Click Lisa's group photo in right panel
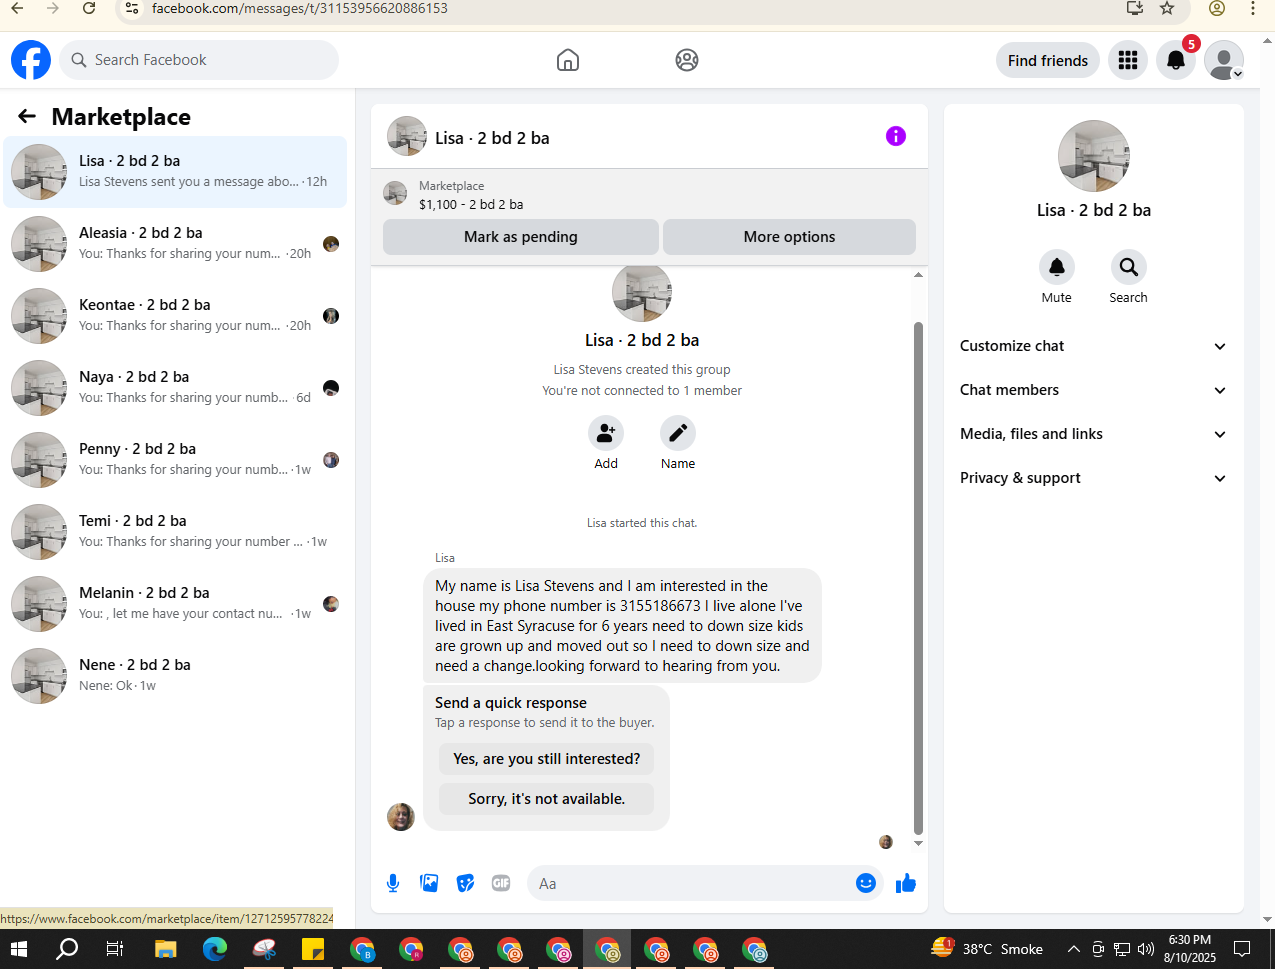 click(x=1094, y=156)
